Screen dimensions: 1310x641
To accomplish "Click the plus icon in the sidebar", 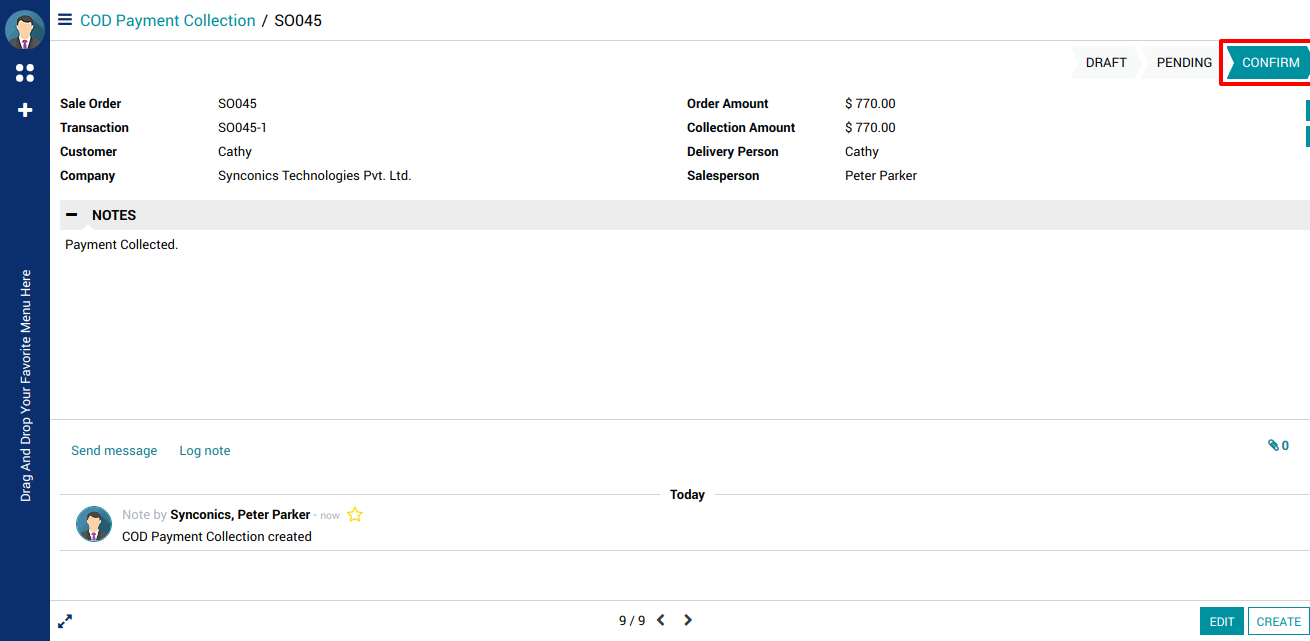I will 25,110.
